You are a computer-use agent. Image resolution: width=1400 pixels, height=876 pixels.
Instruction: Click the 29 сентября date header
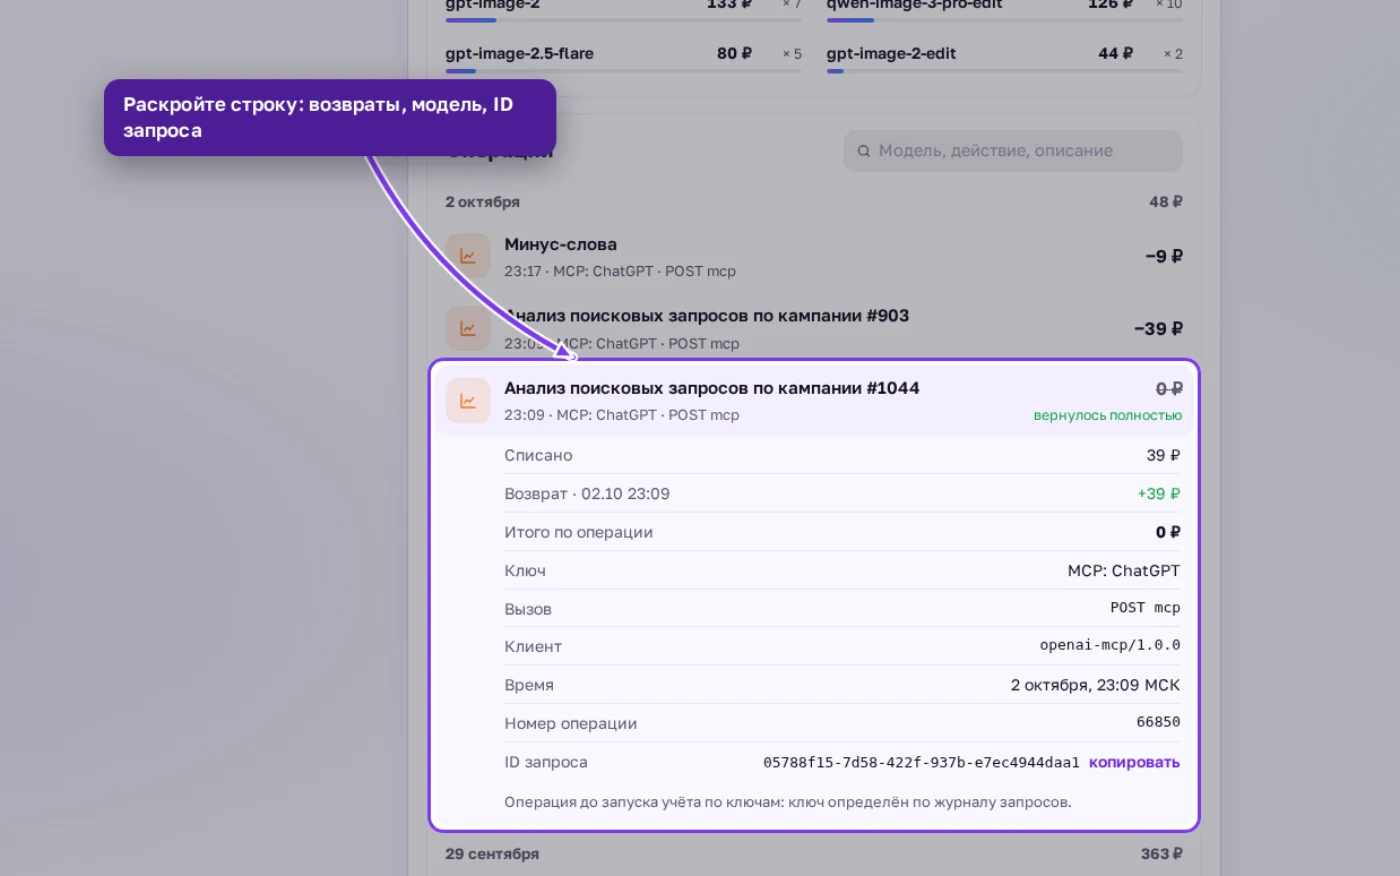[x=492, y=854]
